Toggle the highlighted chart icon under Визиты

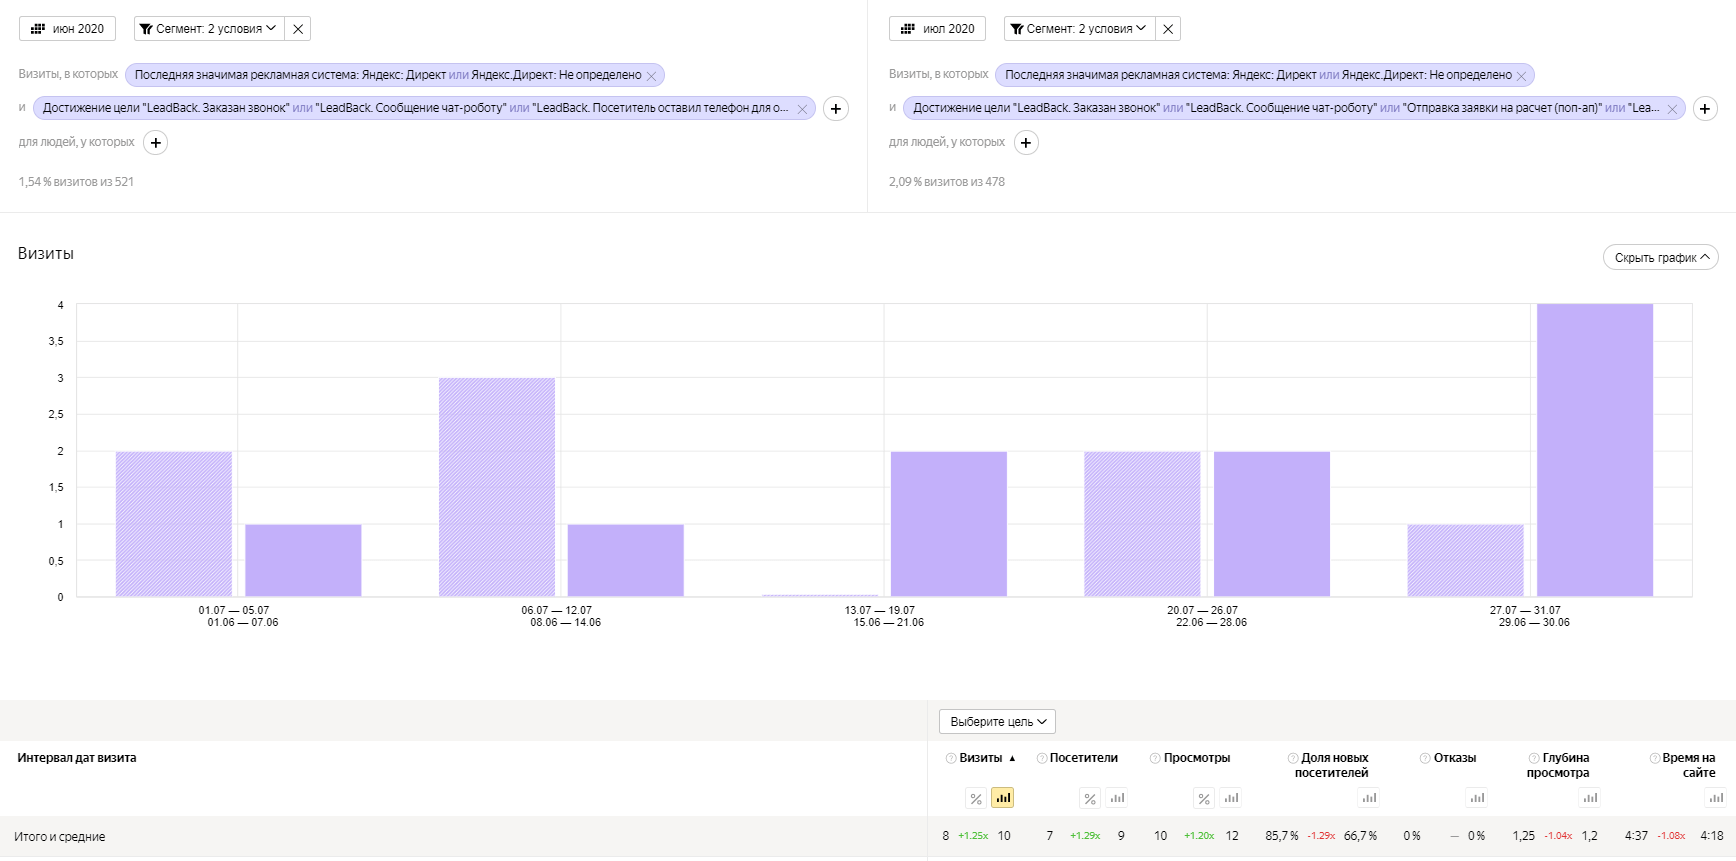[x=1002, y=798]
